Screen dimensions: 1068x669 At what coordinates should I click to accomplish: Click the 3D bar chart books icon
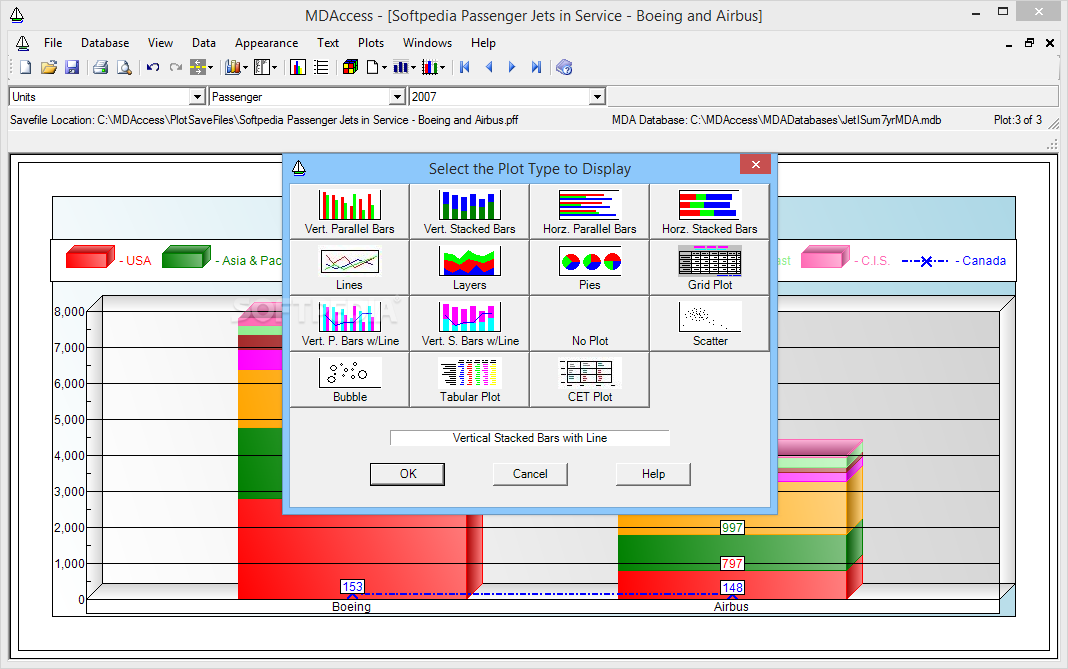point(233,67)
